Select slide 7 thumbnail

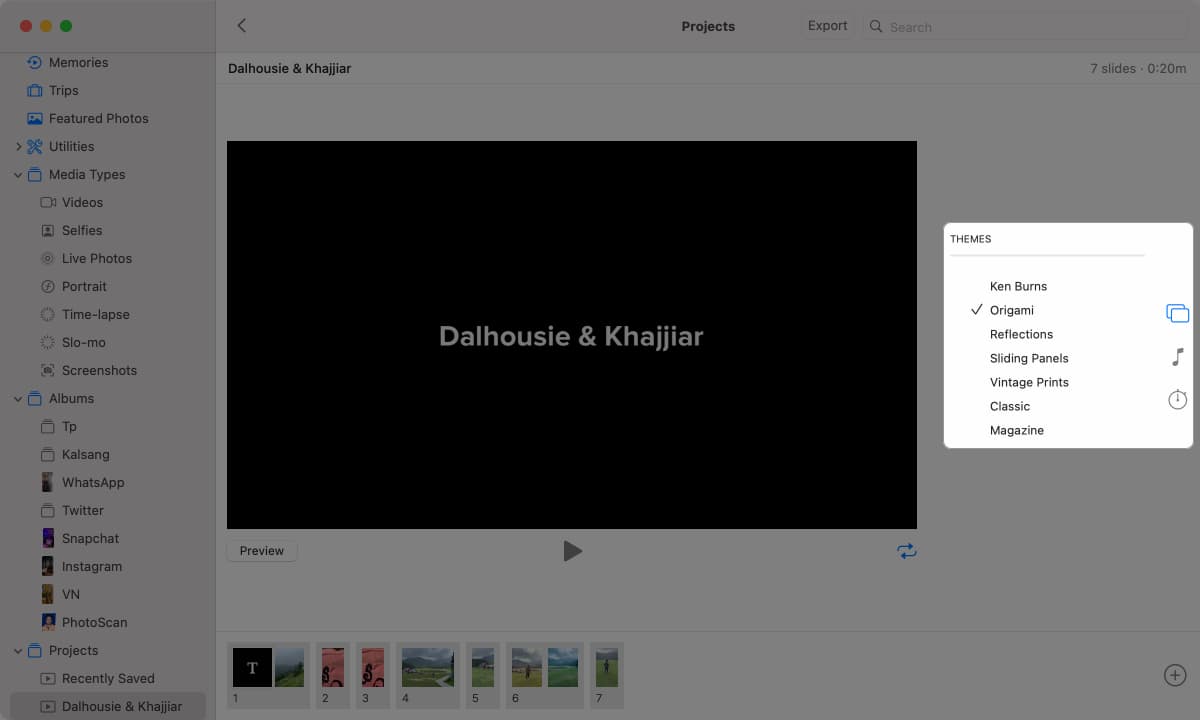coord(606,667)
